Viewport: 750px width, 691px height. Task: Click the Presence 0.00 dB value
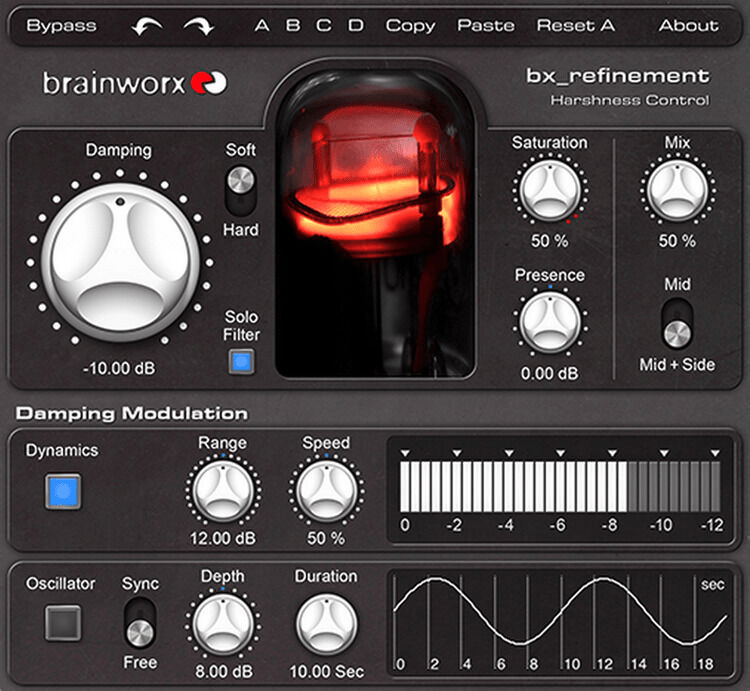coord(550,373)
